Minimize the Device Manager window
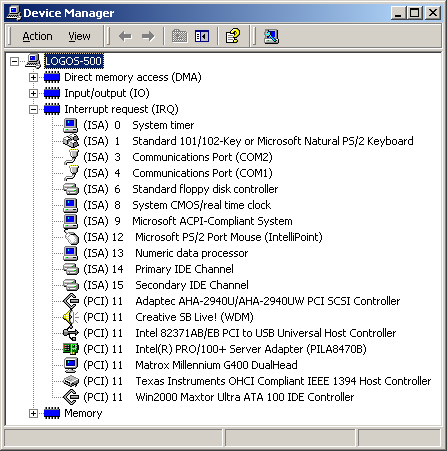 (398, 13)
